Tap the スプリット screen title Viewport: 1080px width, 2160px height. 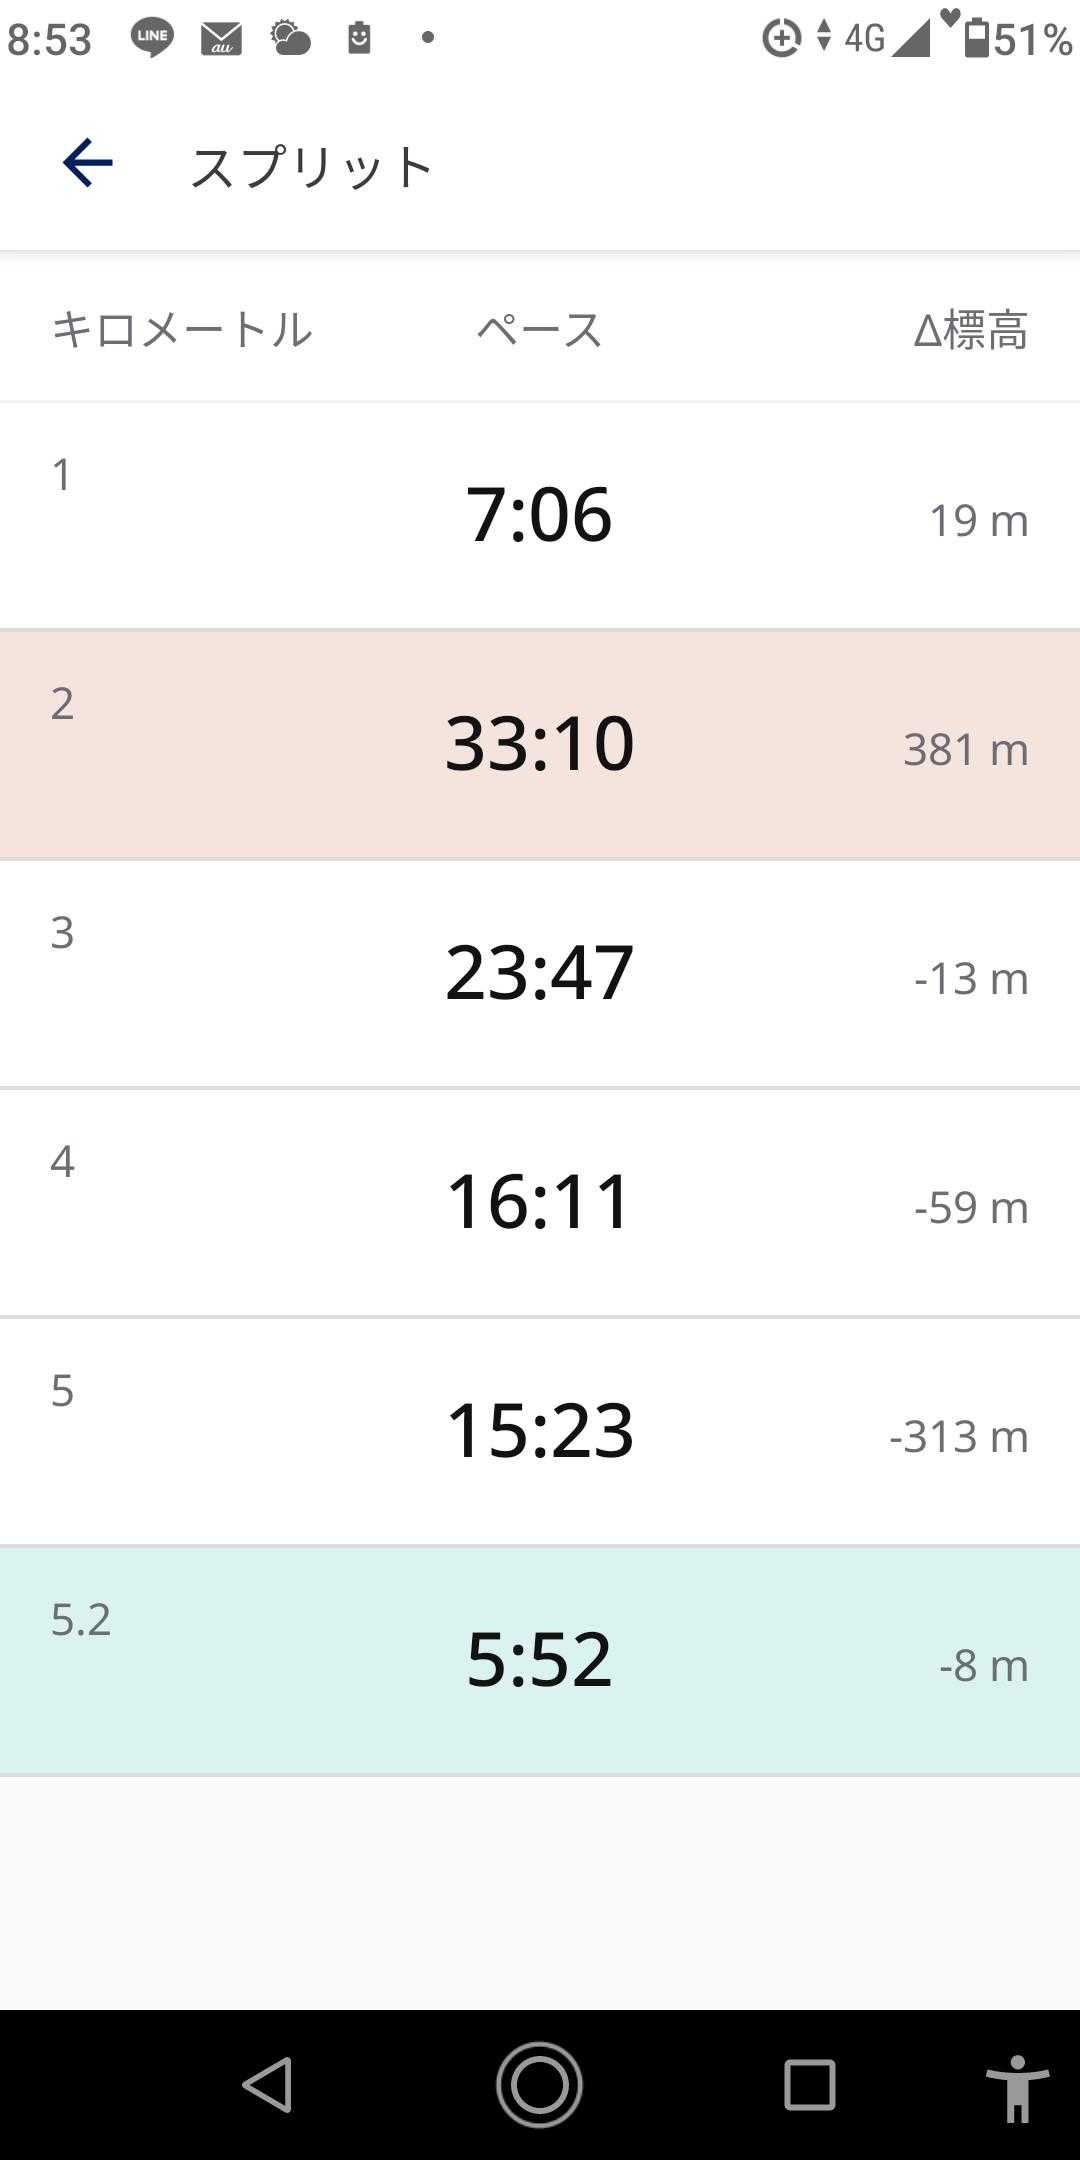click(311, 167)
